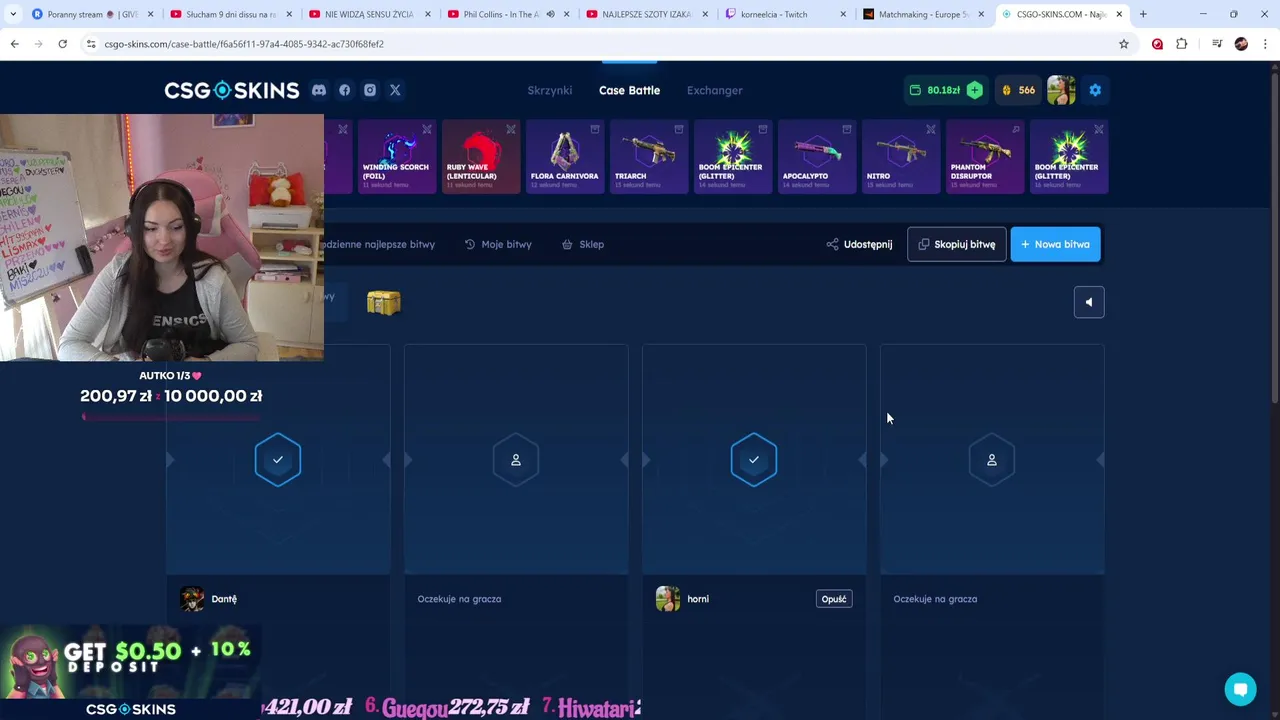This screenshot has height=720, width=1280.
Task: Click the address bar URL field
Action: coord(600,44)
